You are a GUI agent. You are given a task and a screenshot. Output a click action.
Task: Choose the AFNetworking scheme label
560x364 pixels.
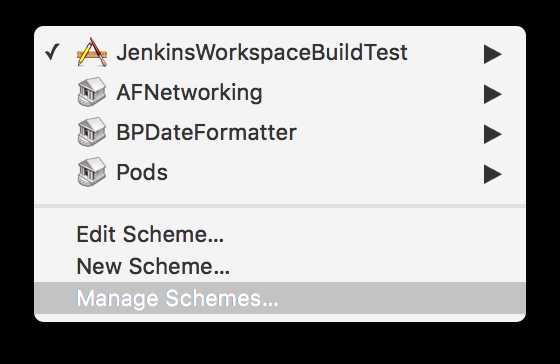[x=189, y=93]
